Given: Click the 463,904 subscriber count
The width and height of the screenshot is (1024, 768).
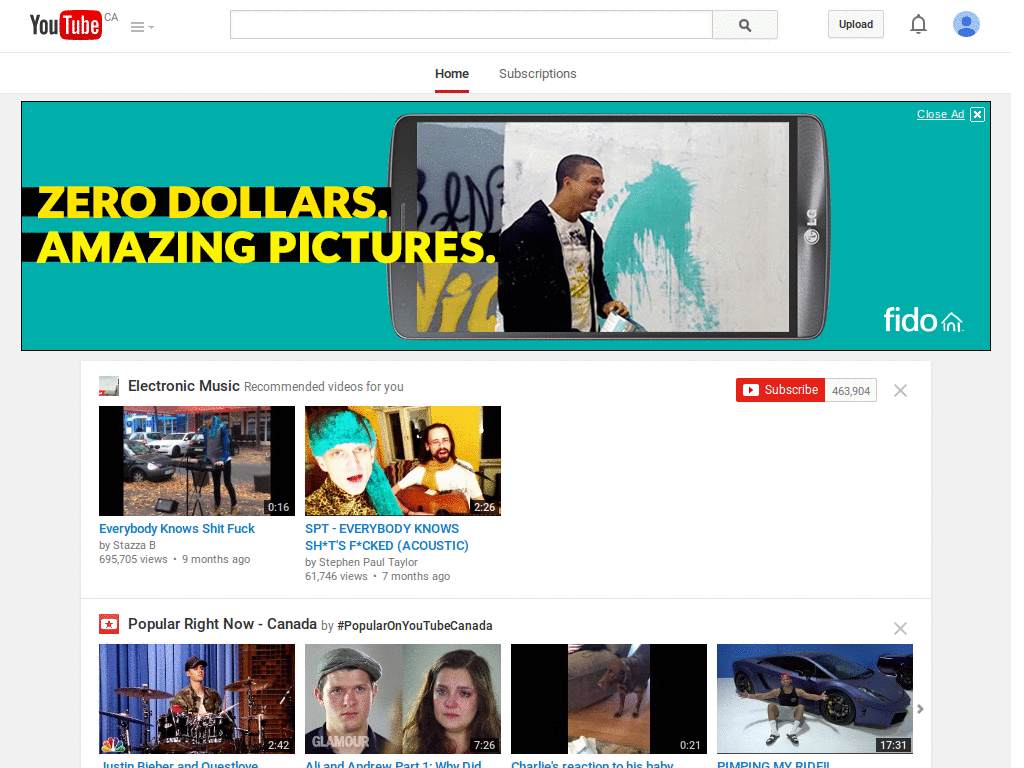Looking at the screenshot, I should tap(851, 391).
